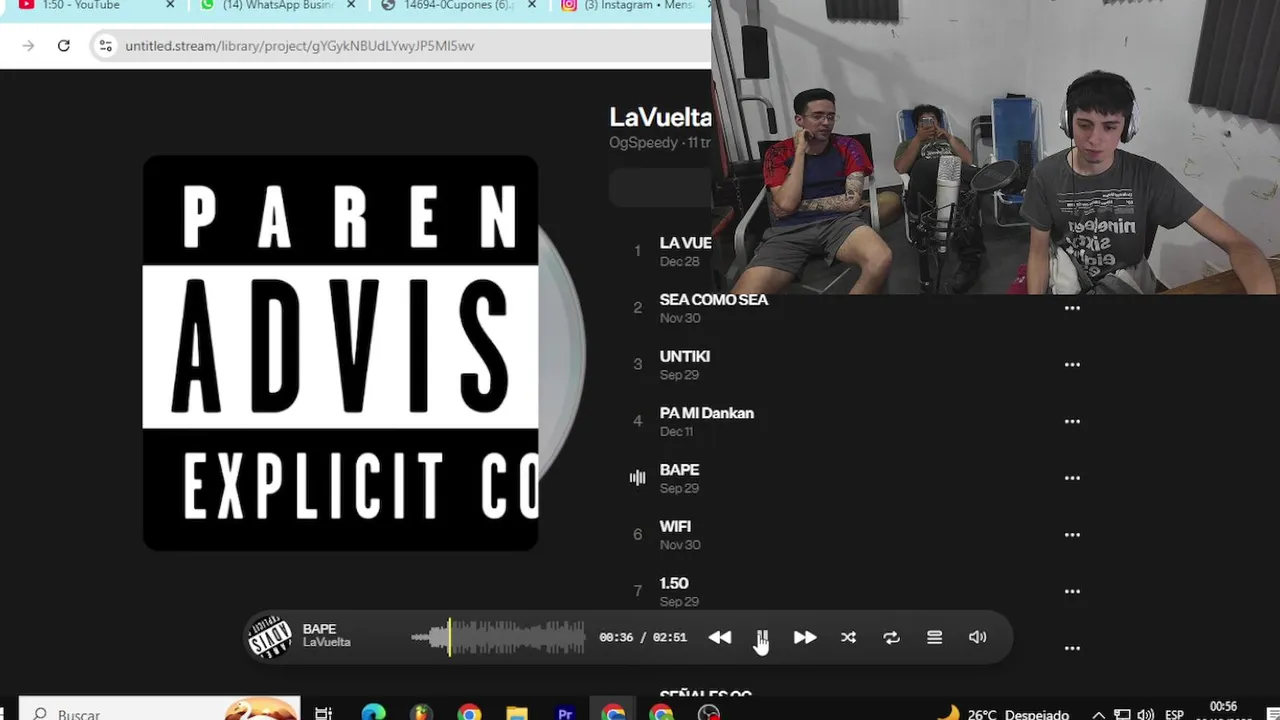The image size is (1280, 720).
Task: Close the YouTube tab
Action: tap(170, 5)
